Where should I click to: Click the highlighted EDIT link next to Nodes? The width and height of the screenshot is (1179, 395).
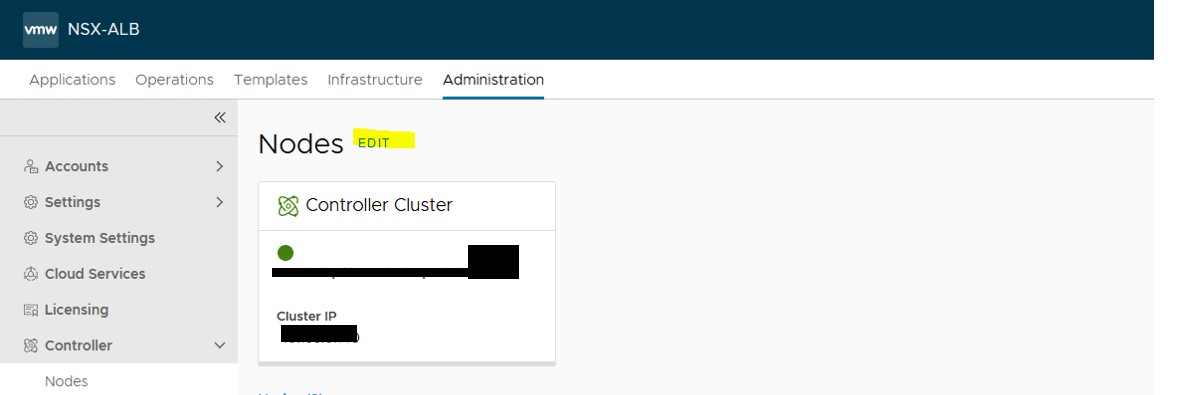pos(374,143)
